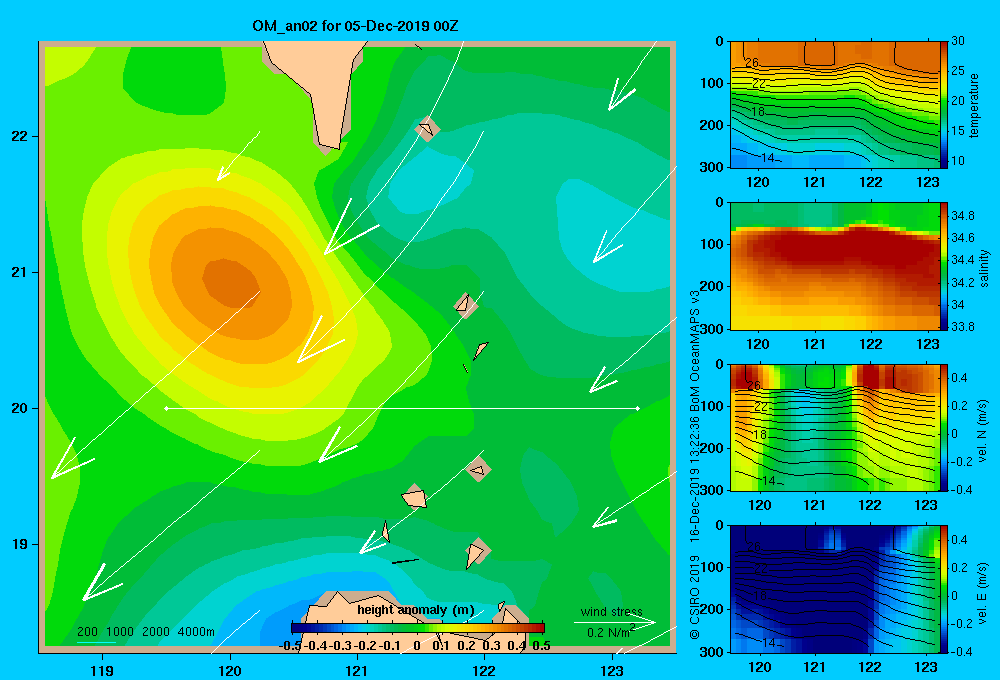This screenshot has height=680, width=1000.
Task: Click the title "OM_an02 for 05-Dec-2019 00Z"
Action: (x=355, y=26)
